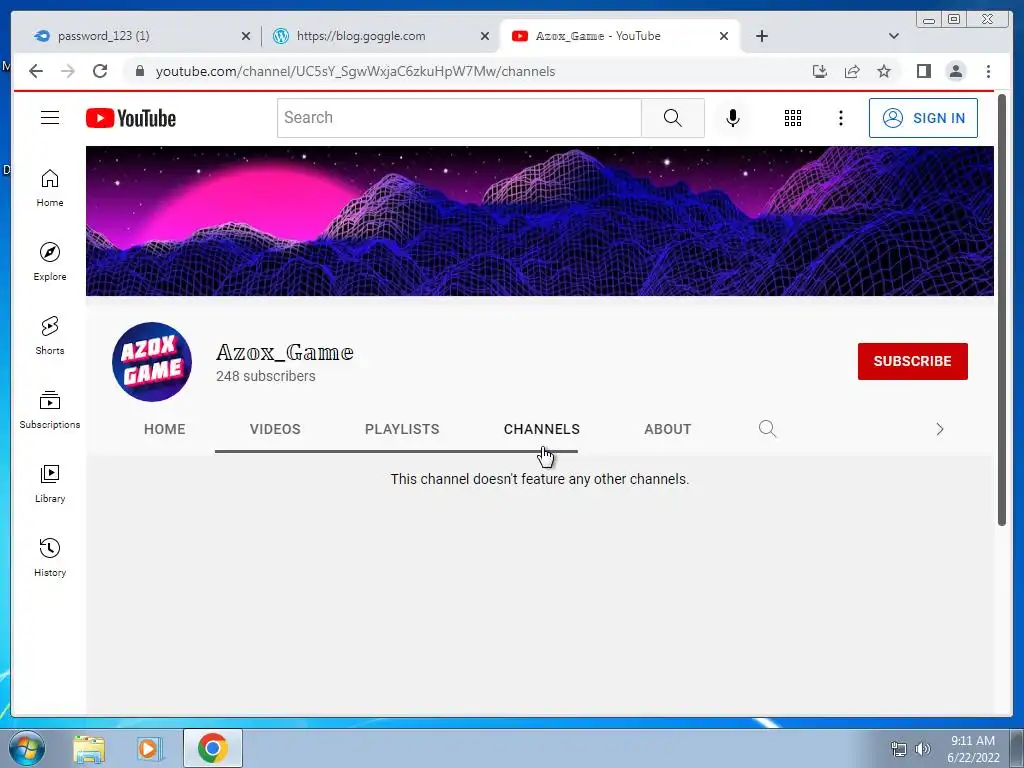Search within the channel magnifier icon
The height and width of the screenshot is (768, 1024).
tap(767, 428)
